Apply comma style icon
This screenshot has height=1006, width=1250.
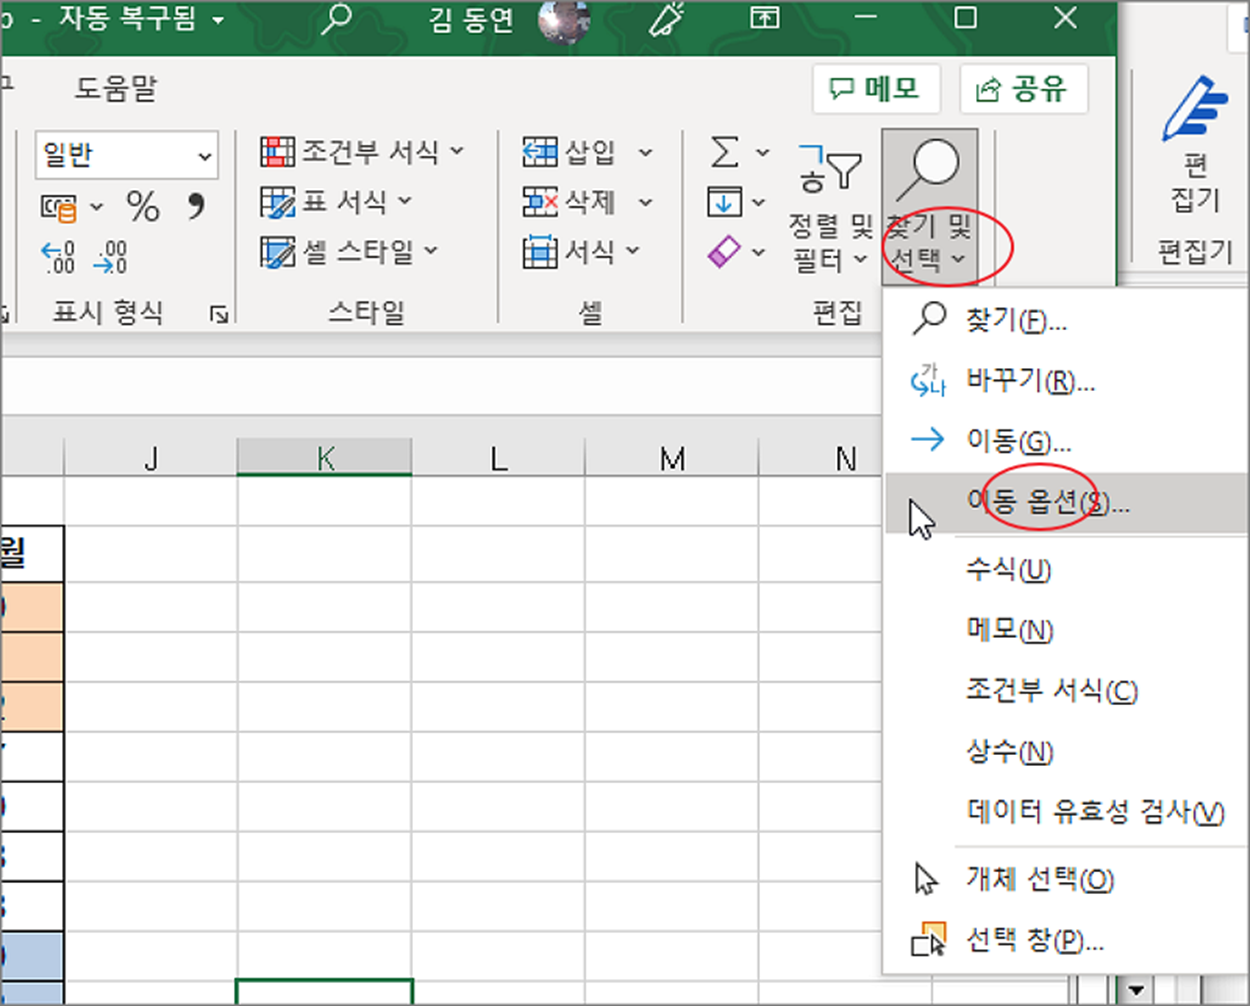(196, 207)
